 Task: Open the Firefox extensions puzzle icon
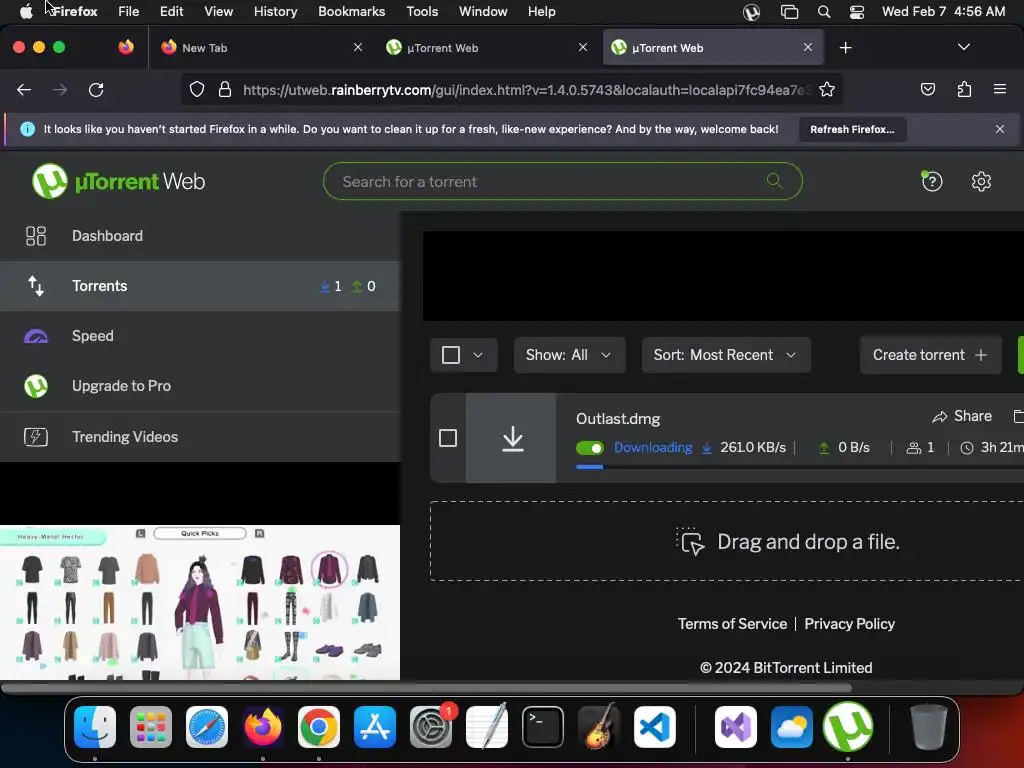pyautogui.click(x=964, y=89)
